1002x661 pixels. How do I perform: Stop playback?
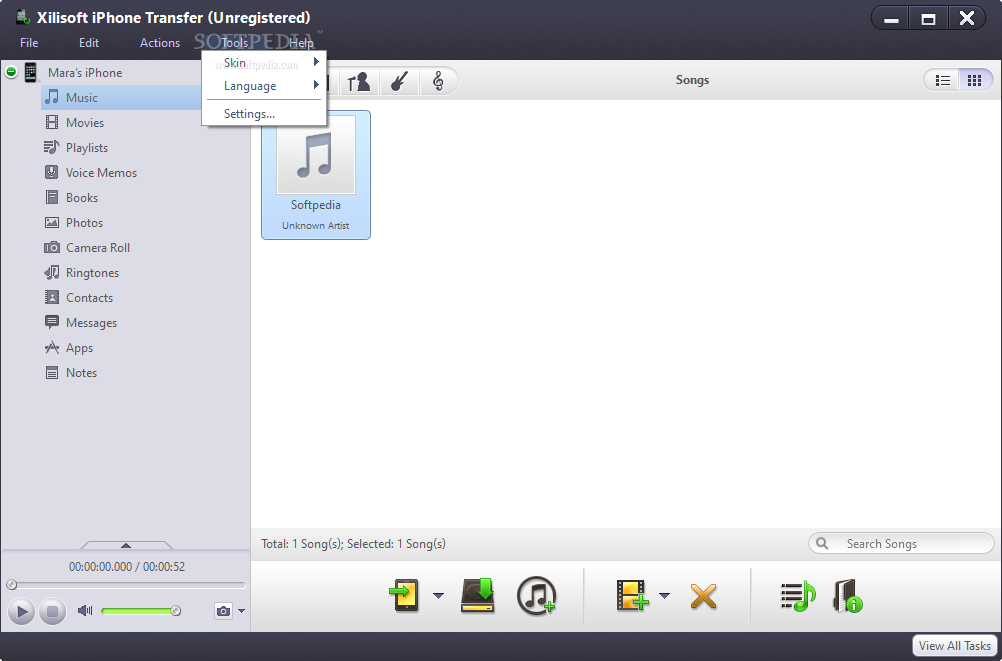click(x=52, y=612)
